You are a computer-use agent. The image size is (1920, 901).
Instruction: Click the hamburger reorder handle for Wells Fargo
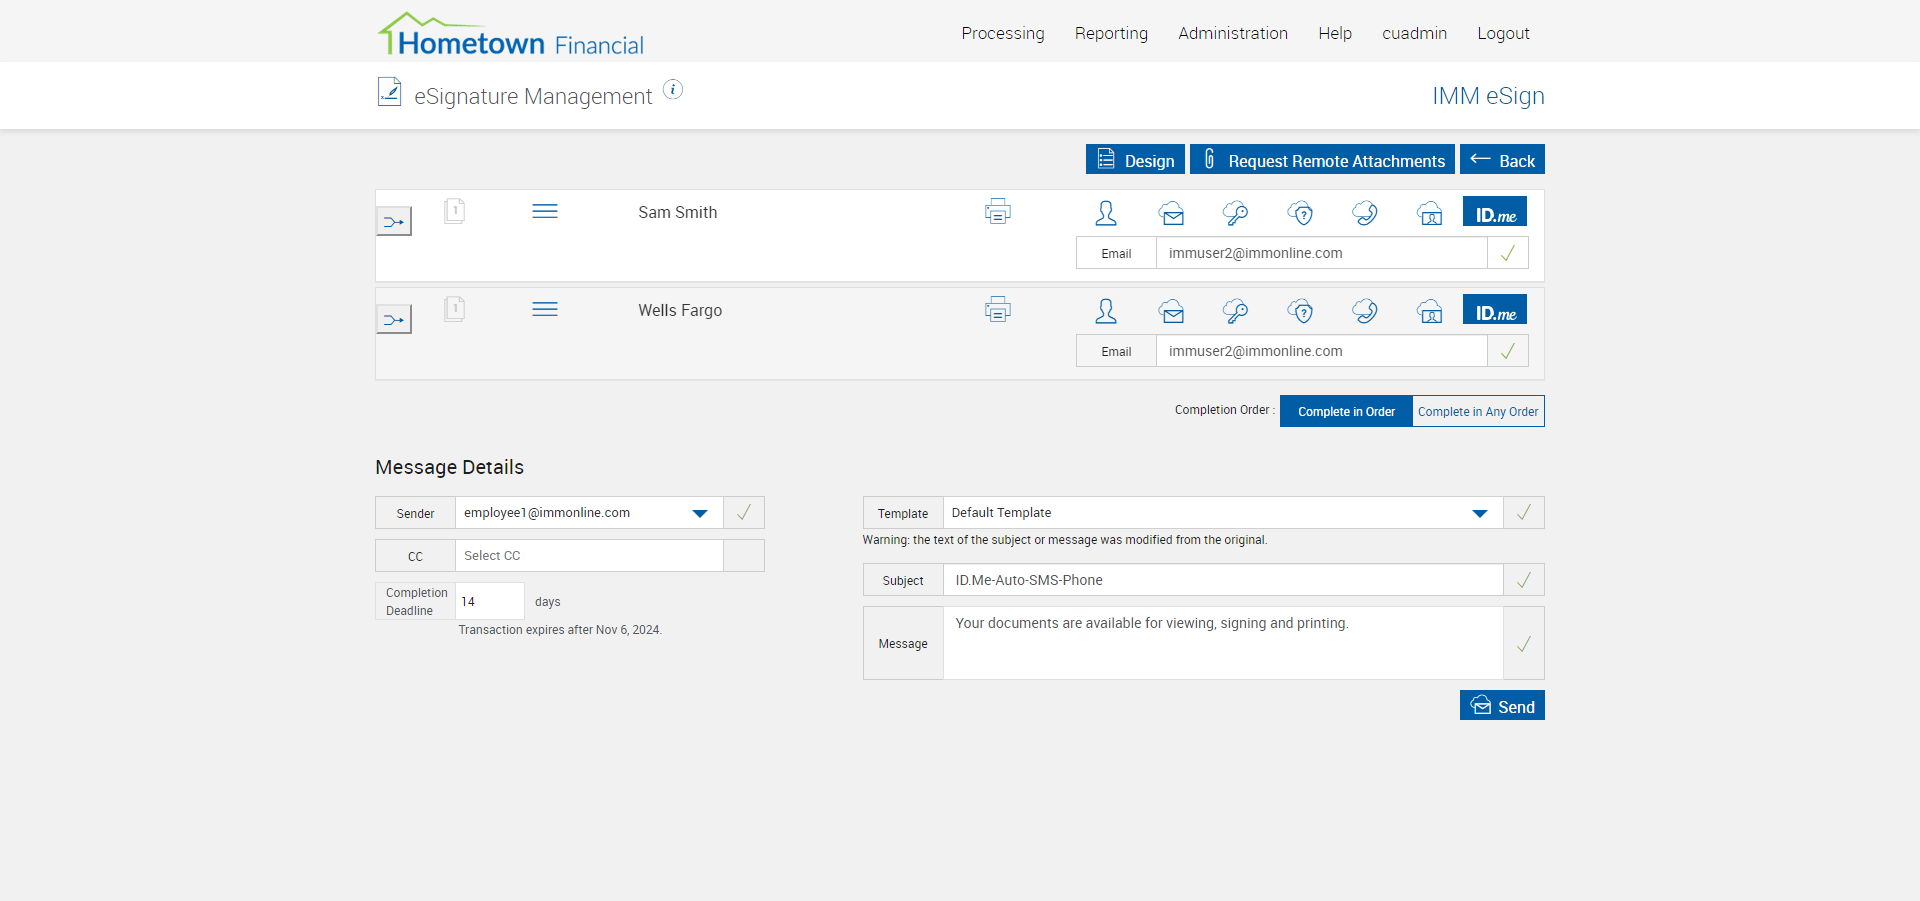tap(545, 309)
